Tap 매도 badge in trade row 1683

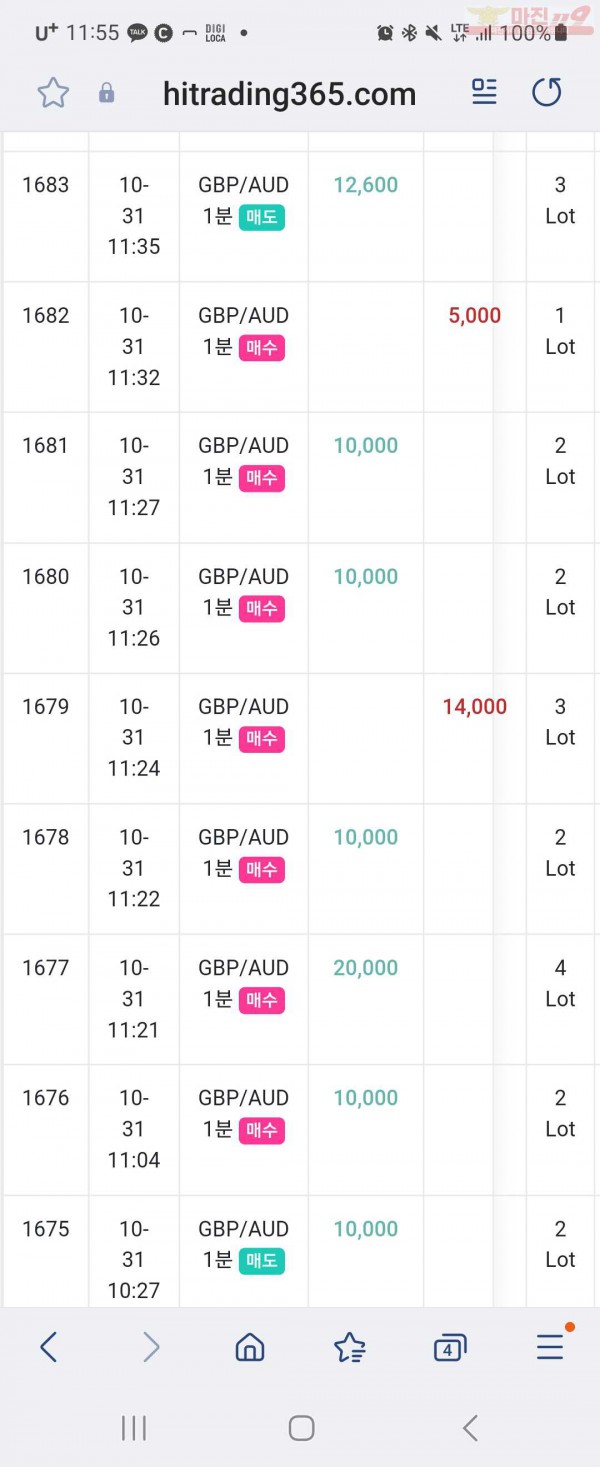coord(262,217)
